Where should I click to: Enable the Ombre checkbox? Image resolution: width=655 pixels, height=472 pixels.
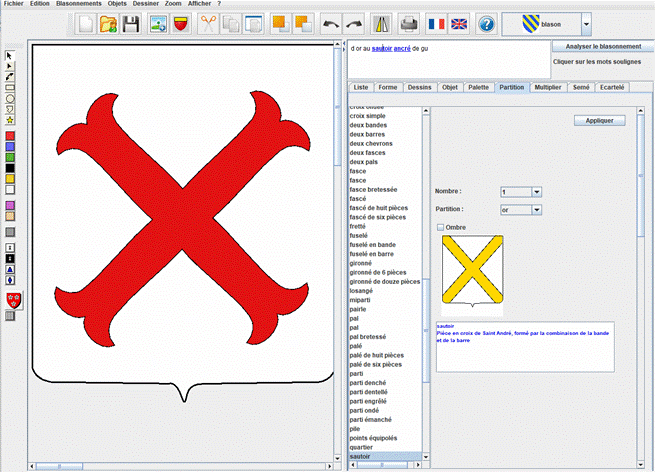point(441,228)
